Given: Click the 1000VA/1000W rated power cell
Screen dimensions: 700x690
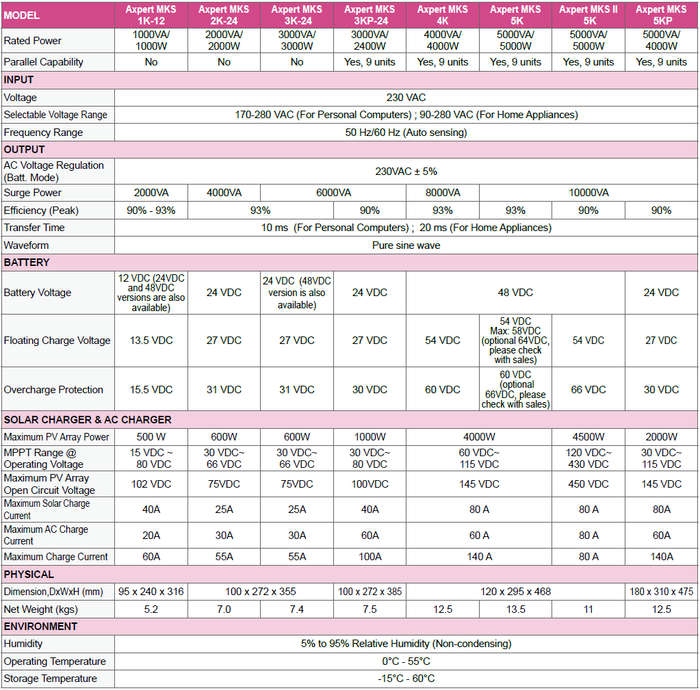Looking at the screenshot, I should point(151,41).
